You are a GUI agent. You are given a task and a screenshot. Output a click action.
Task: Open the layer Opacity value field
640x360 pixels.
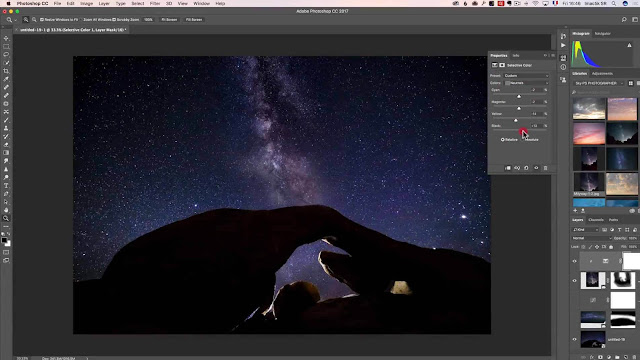(x=633, y=238)
